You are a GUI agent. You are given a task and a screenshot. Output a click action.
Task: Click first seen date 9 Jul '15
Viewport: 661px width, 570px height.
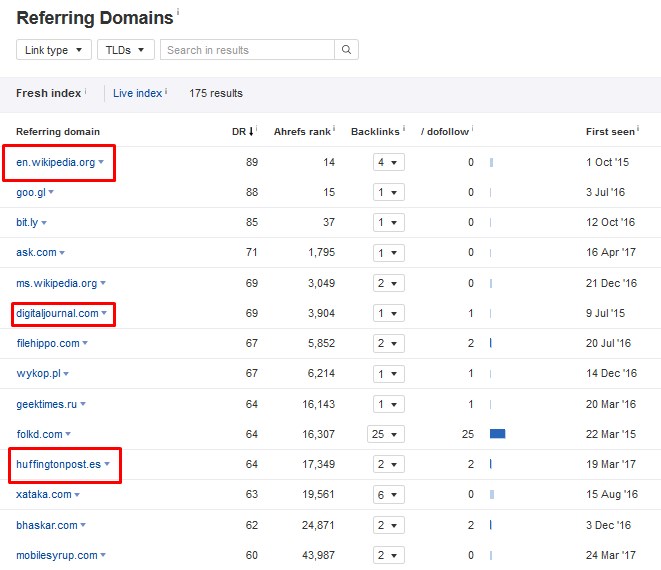coord(605,313)
